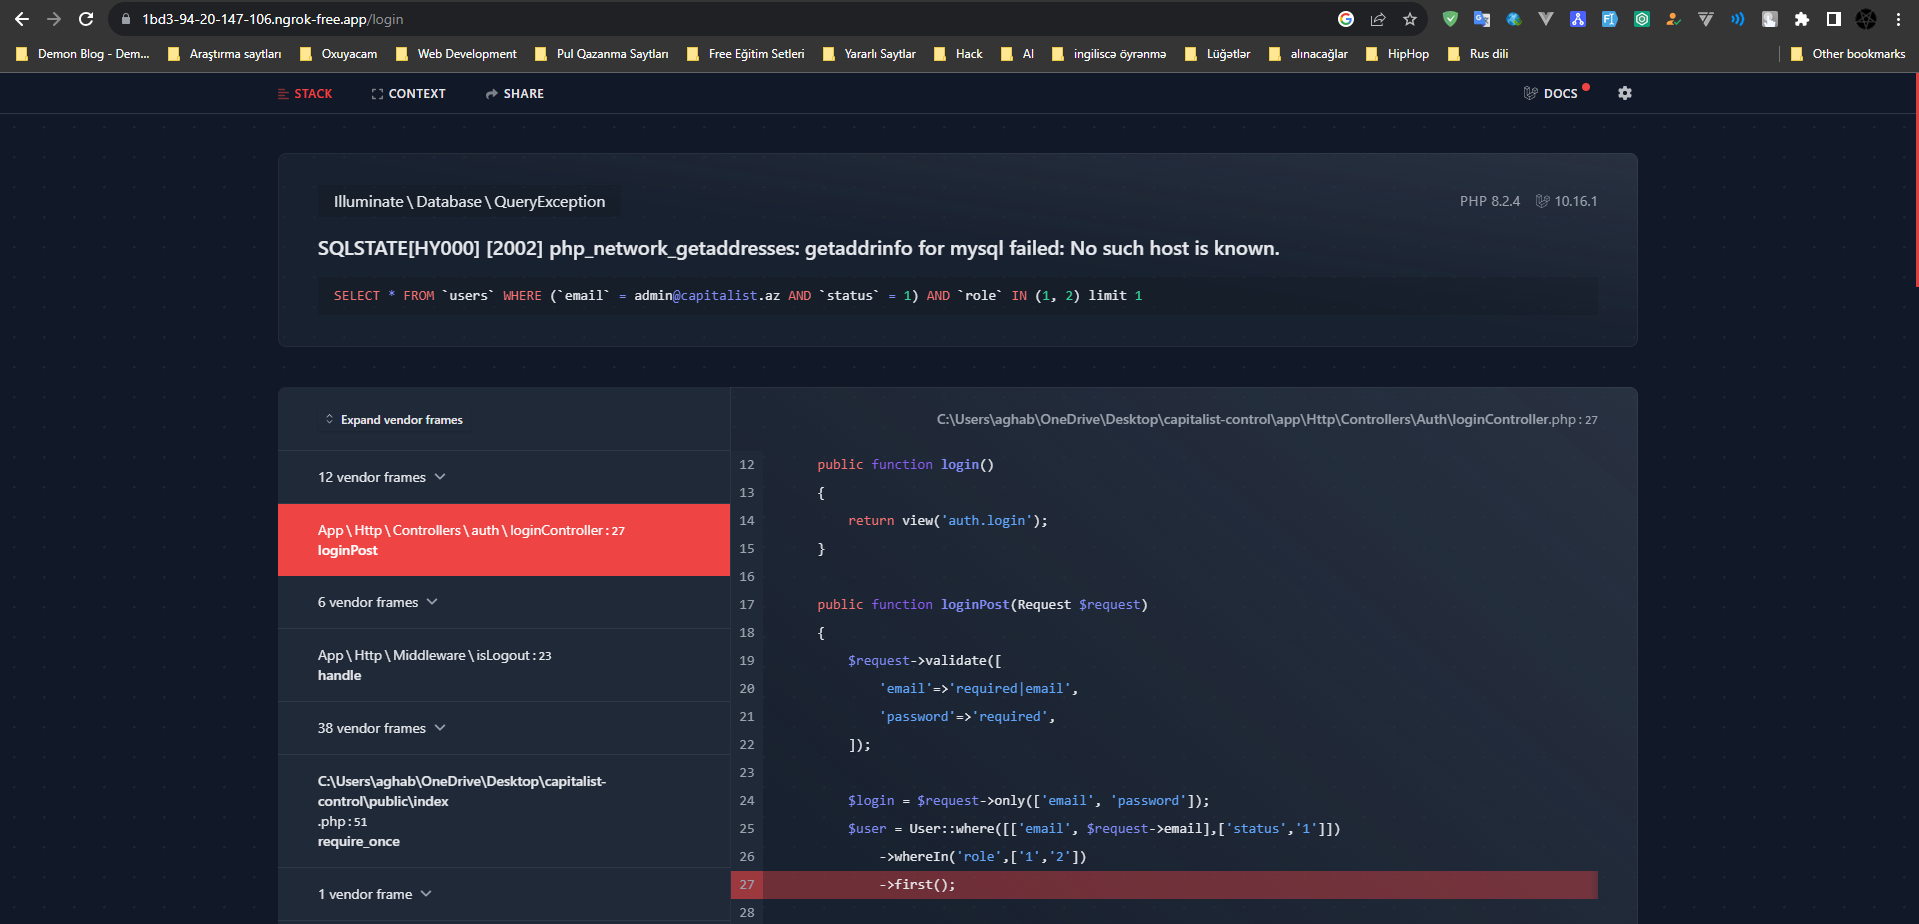1919x924 pixels.
Task: Open the blue FI fonts extension
Action: point(1610,19)
